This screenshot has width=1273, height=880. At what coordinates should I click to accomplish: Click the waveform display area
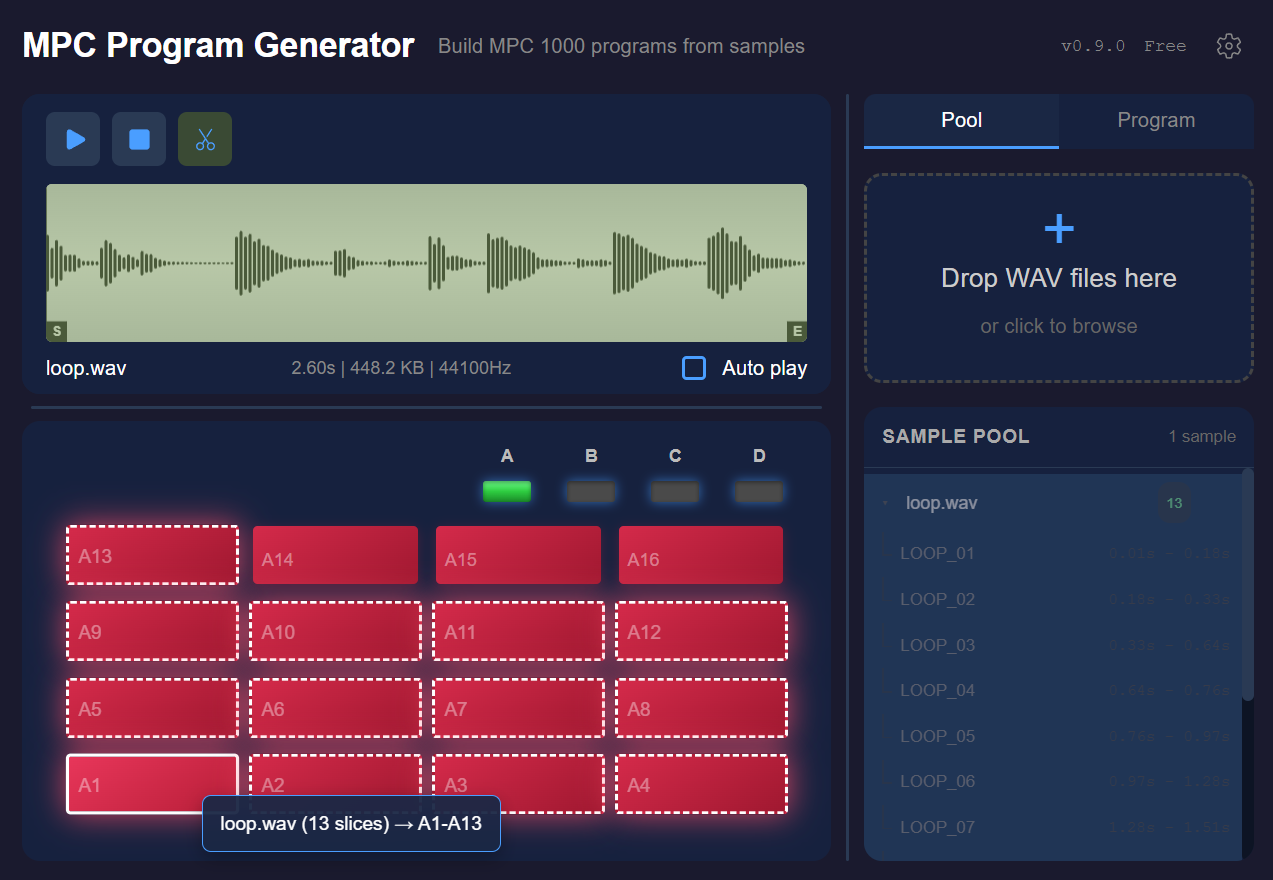426,262
